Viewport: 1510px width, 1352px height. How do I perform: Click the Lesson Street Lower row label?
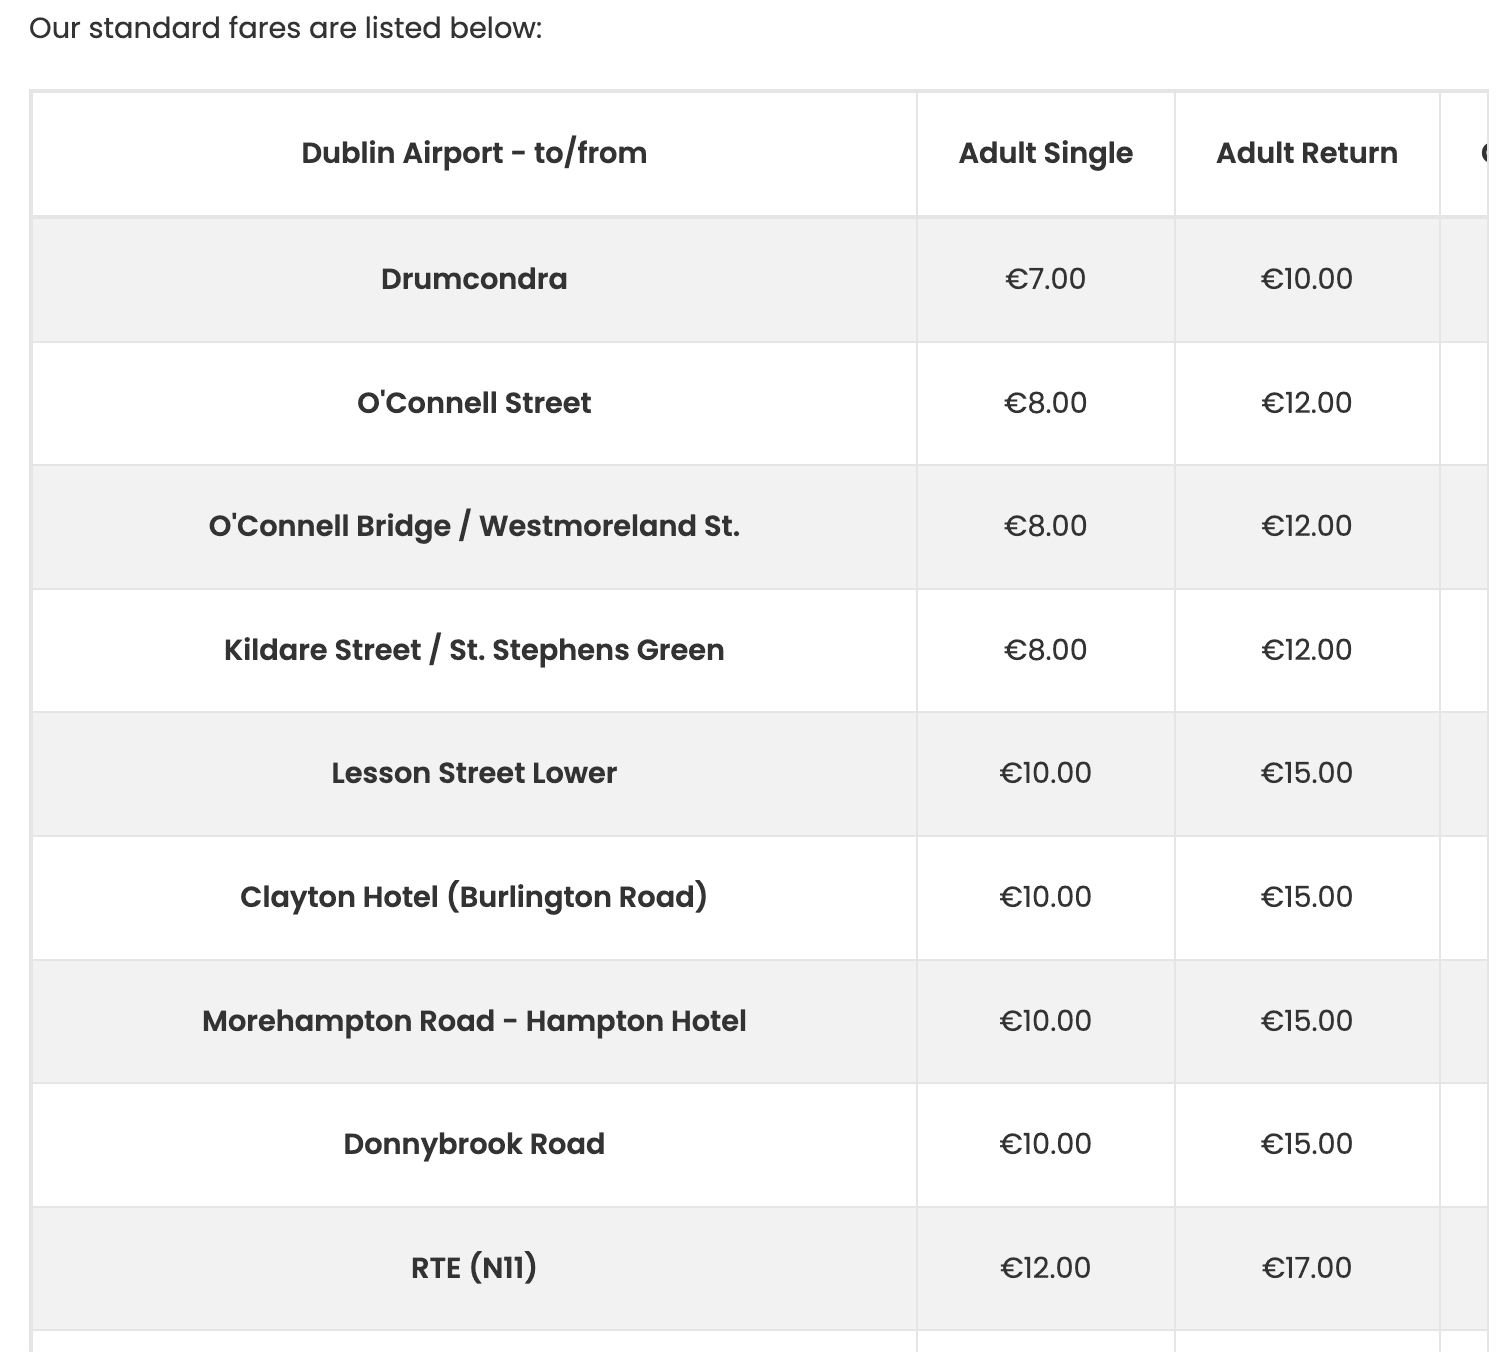(x=474, y=773)
